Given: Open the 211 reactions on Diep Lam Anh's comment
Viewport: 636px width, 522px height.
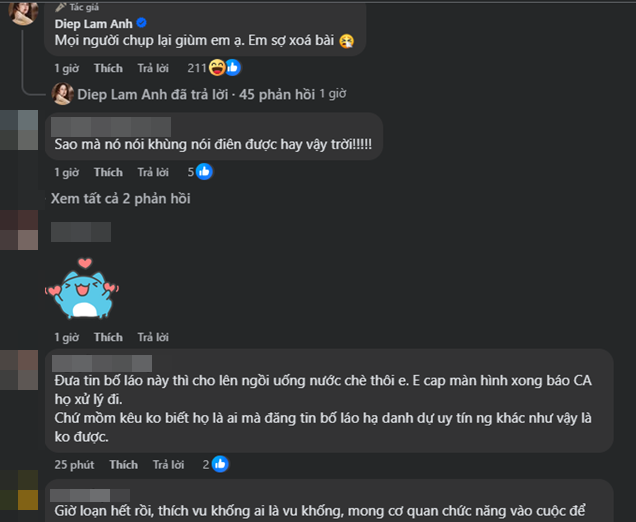Looking at the screenshot, I should coord(214,68).
